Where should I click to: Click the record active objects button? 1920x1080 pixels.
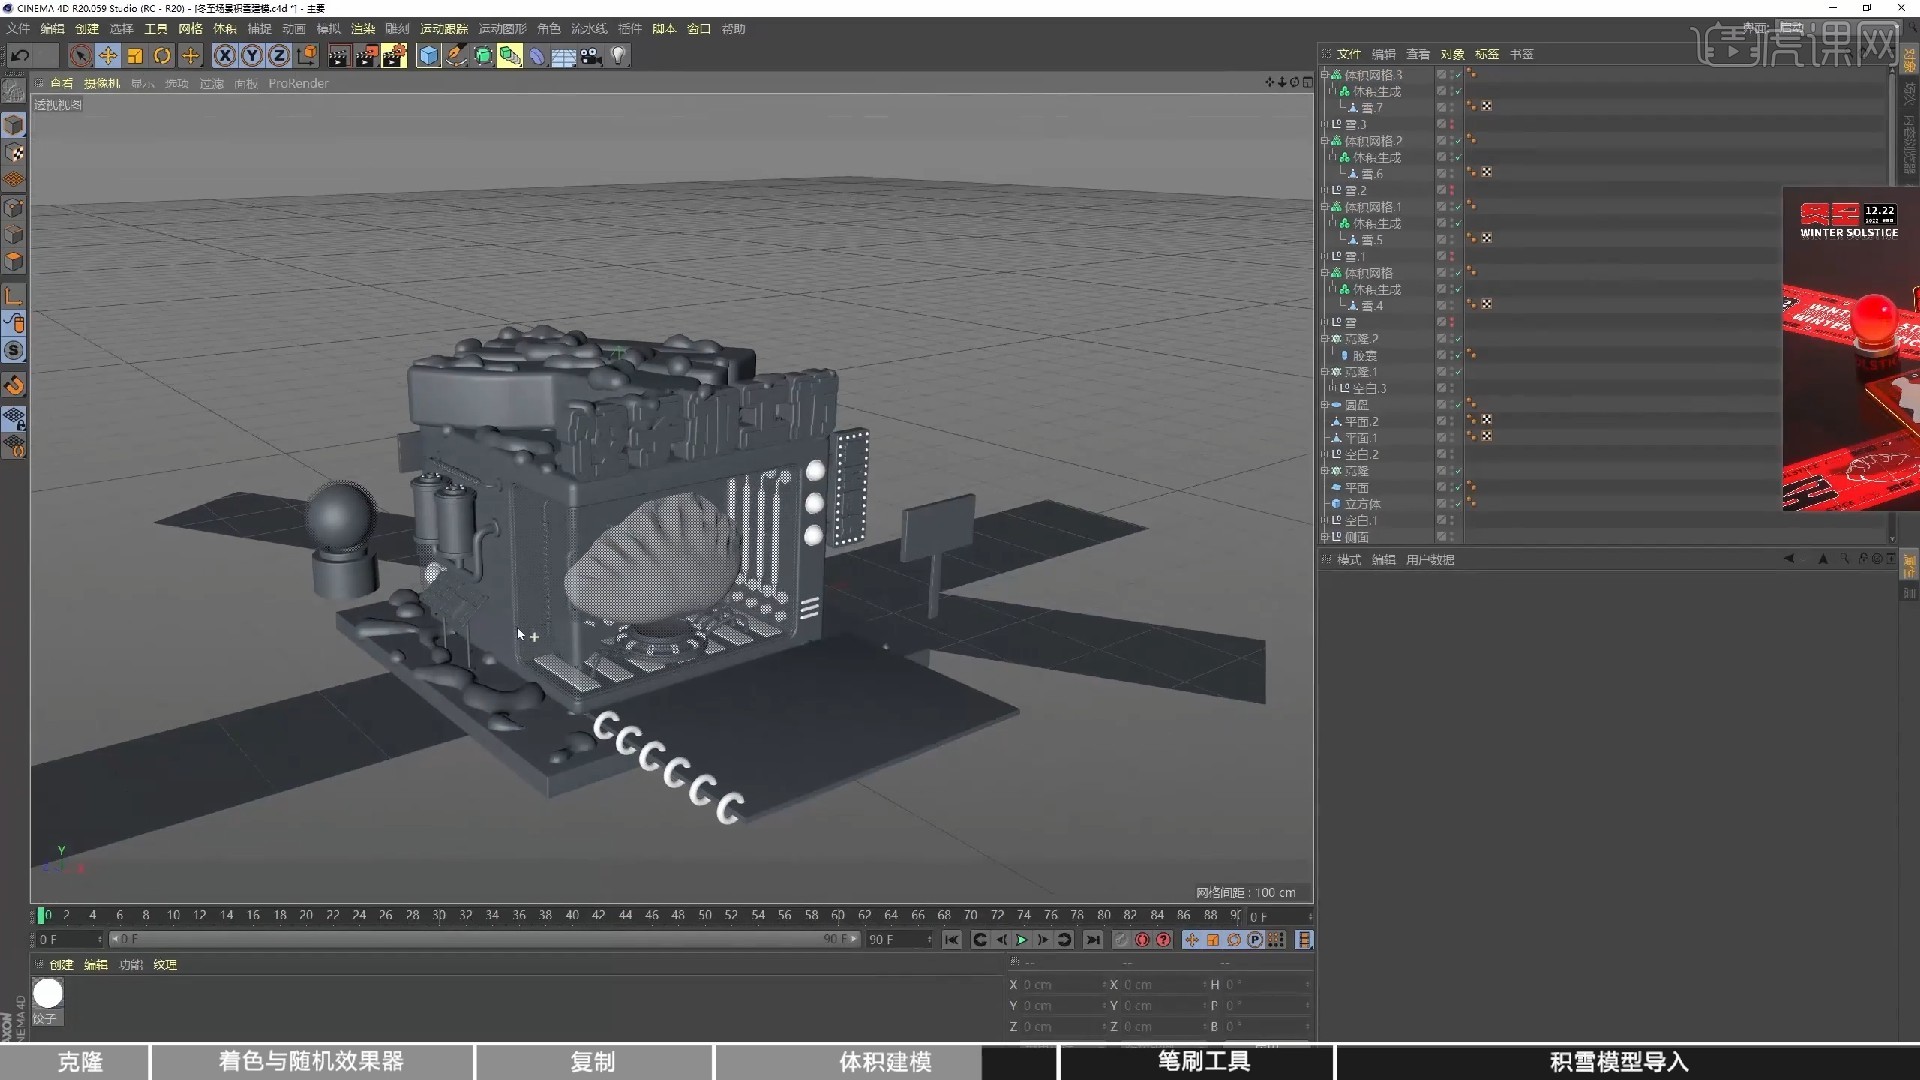[x=1121, y=940]
